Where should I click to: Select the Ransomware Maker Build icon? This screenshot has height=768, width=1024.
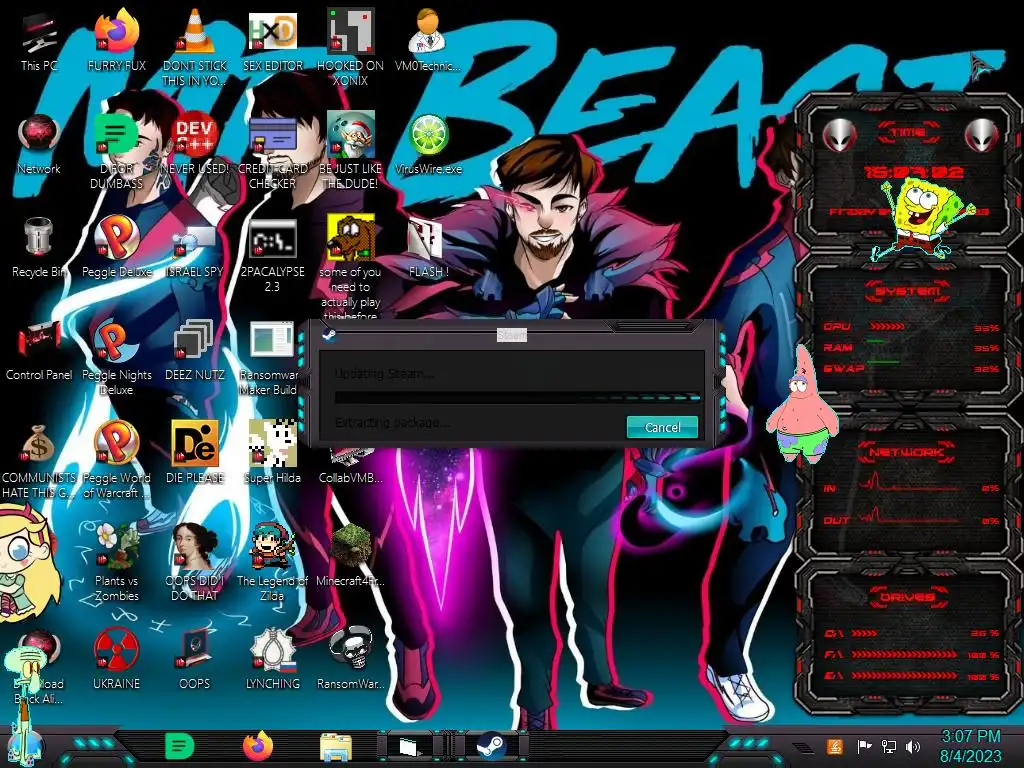pos(271,358)
